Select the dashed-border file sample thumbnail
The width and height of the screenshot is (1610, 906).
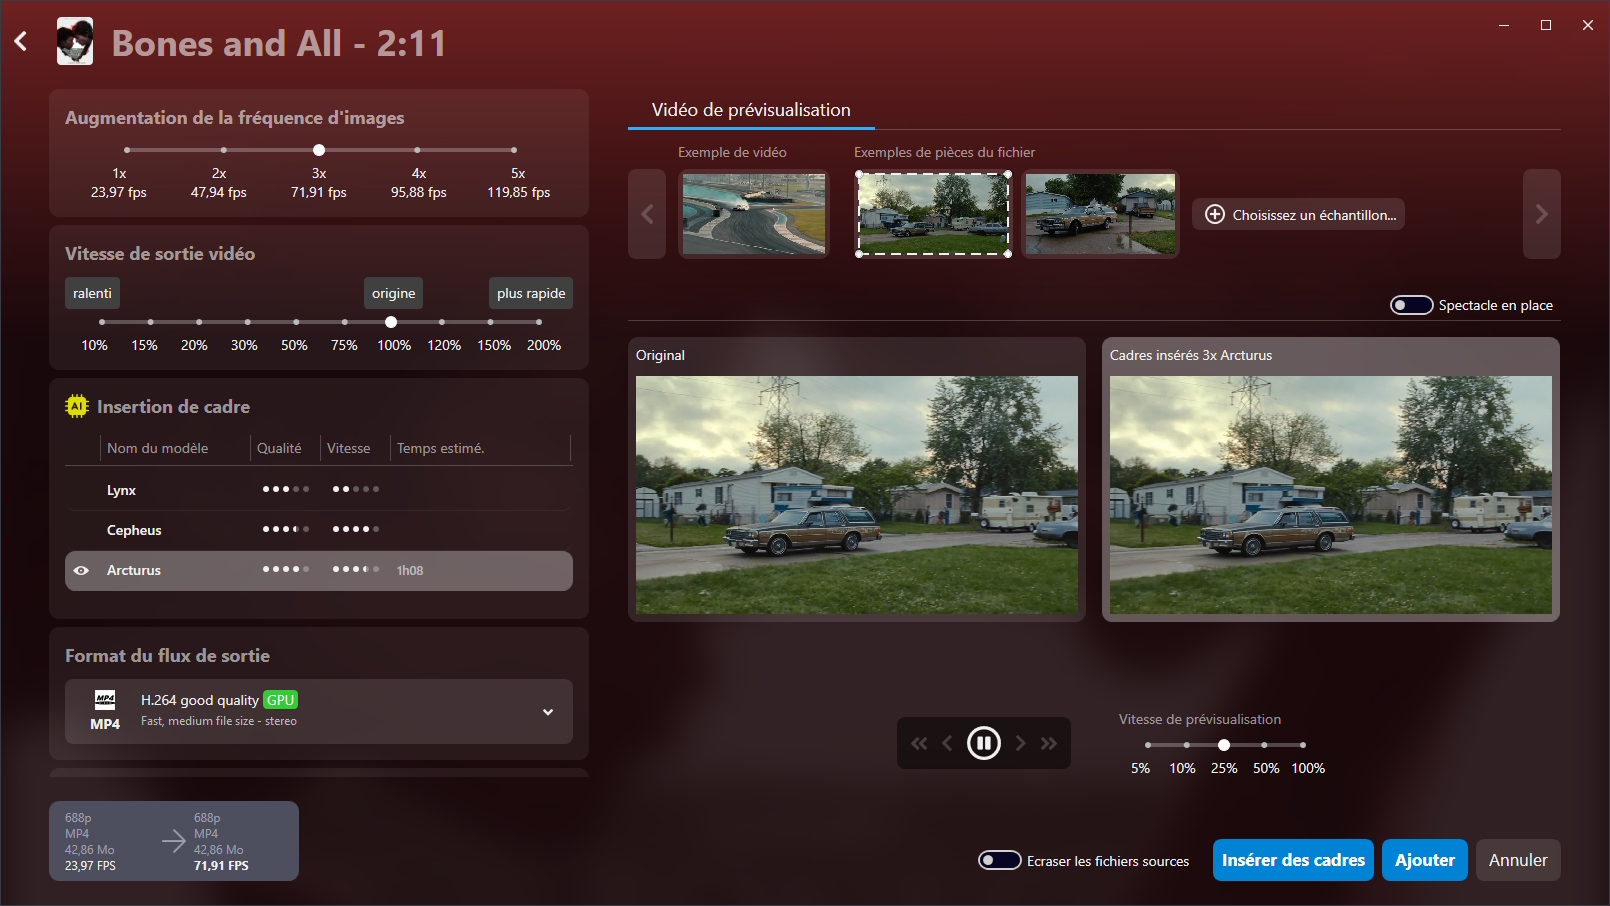933,214
